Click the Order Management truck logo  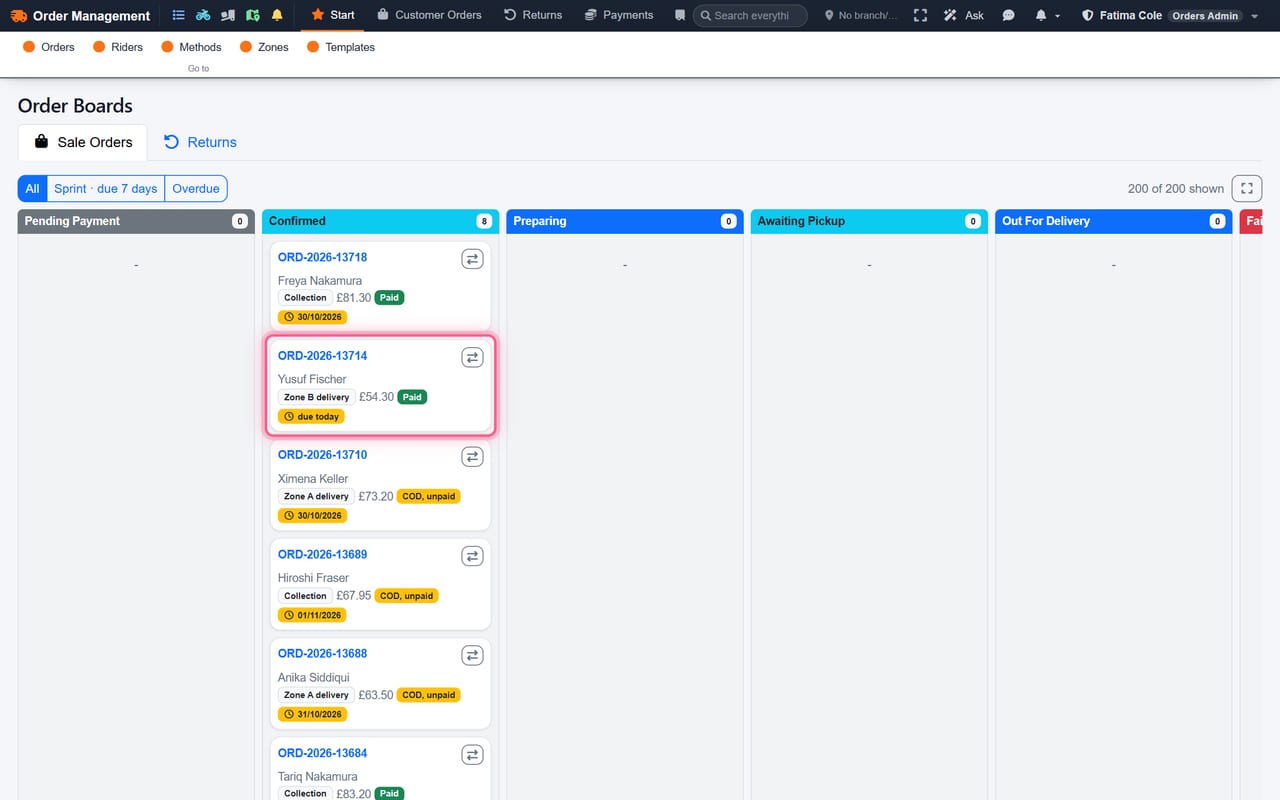coord(19,16)
